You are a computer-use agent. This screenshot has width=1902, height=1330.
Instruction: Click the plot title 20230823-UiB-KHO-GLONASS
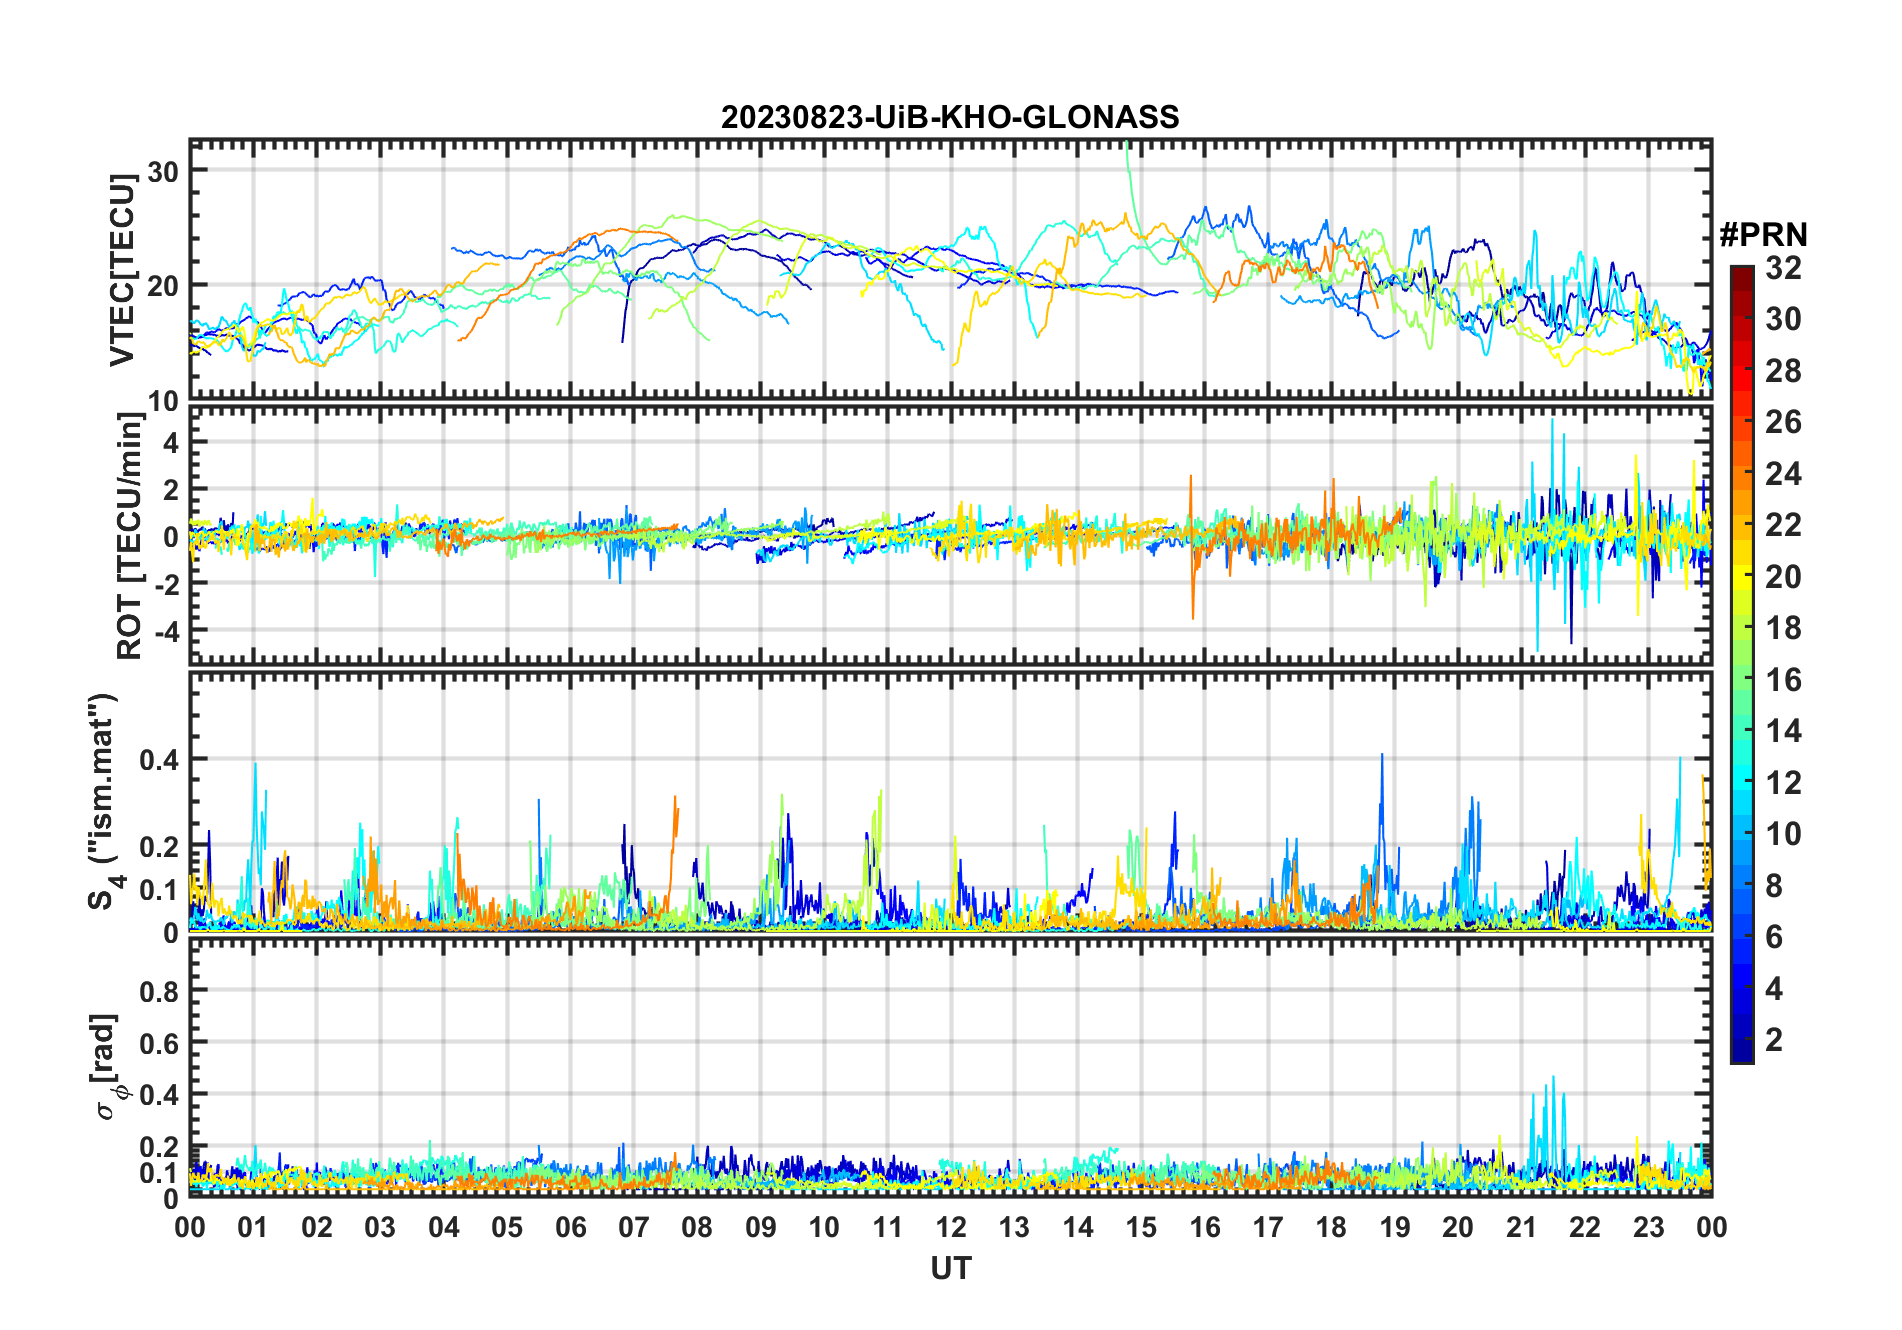point(950,117)
